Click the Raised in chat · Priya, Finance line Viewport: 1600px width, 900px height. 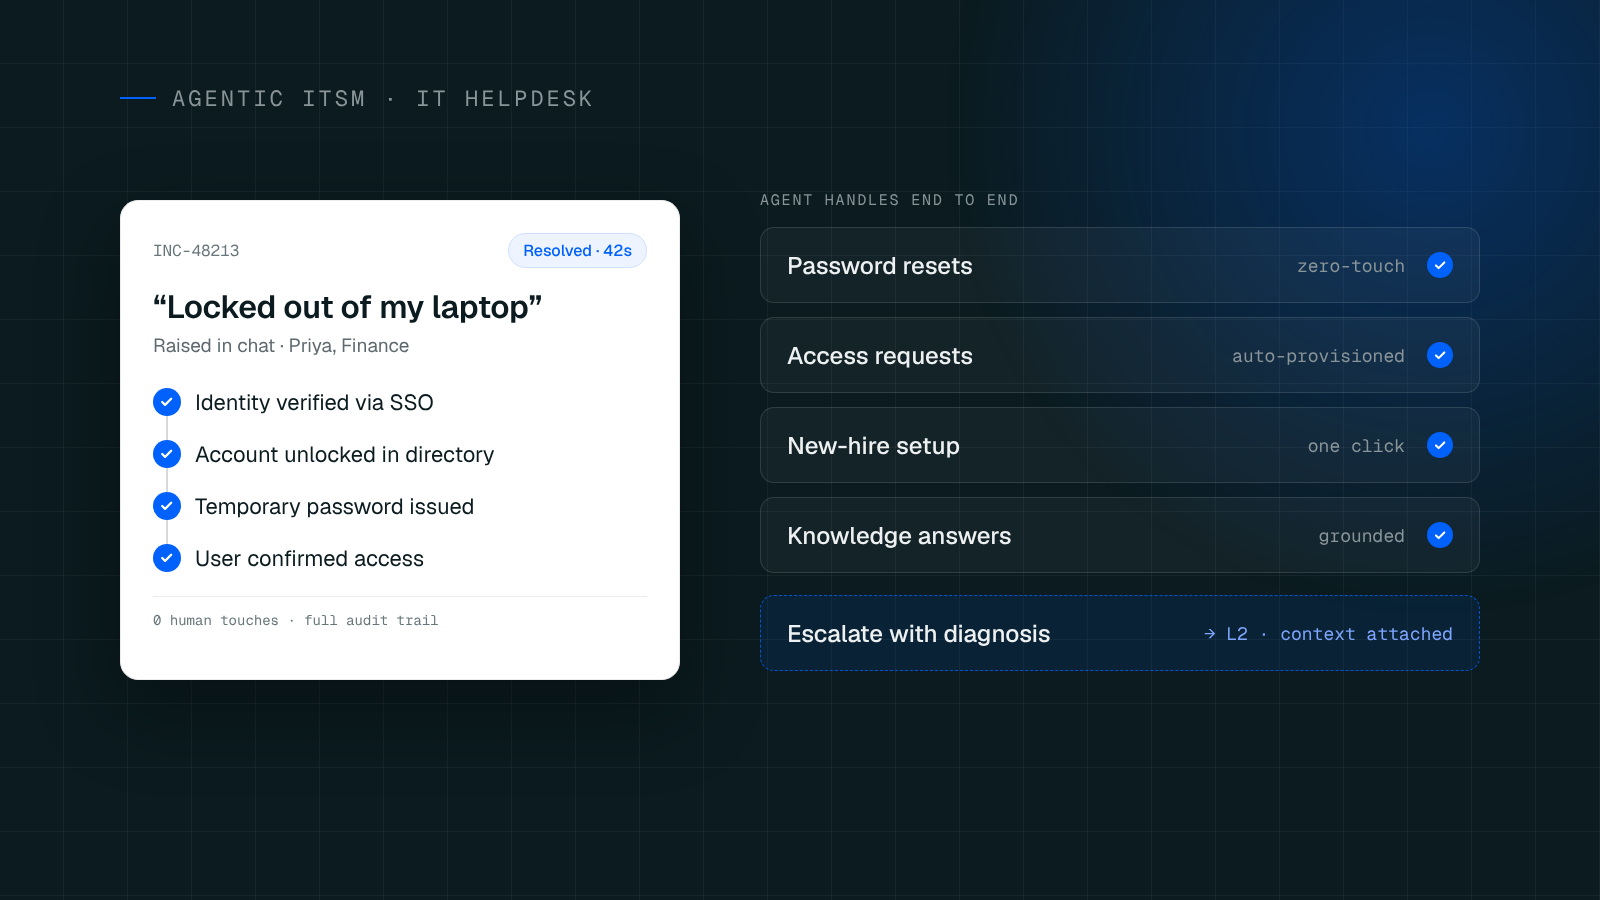pos(281,346)
